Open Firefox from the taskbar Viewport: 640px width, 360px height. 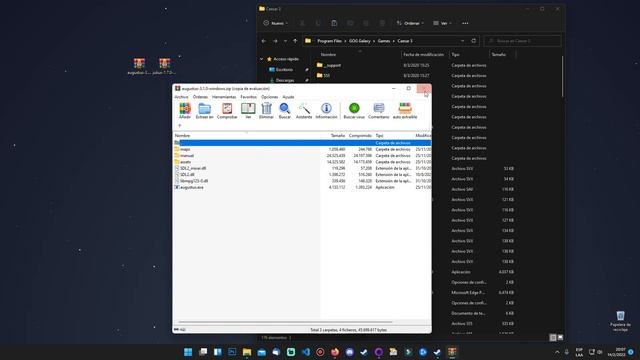(335, 352)
